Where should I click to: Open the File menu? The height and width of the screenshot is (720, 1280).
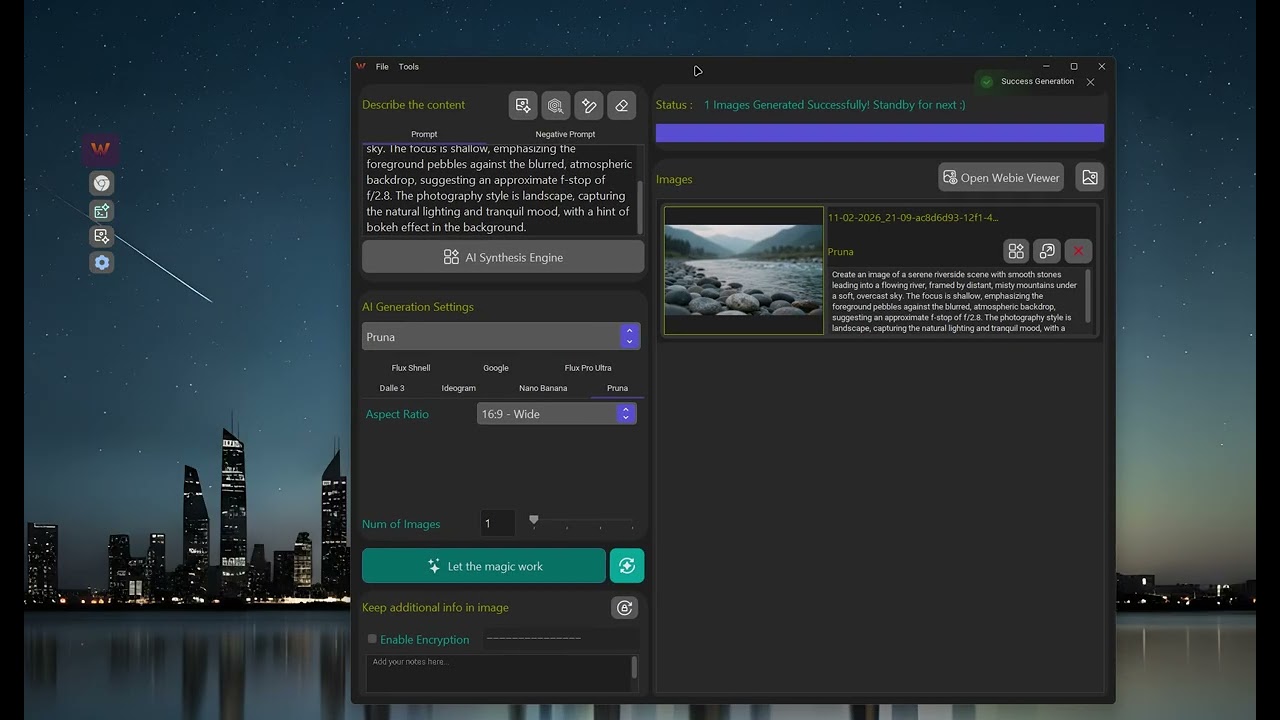point(382,67)
